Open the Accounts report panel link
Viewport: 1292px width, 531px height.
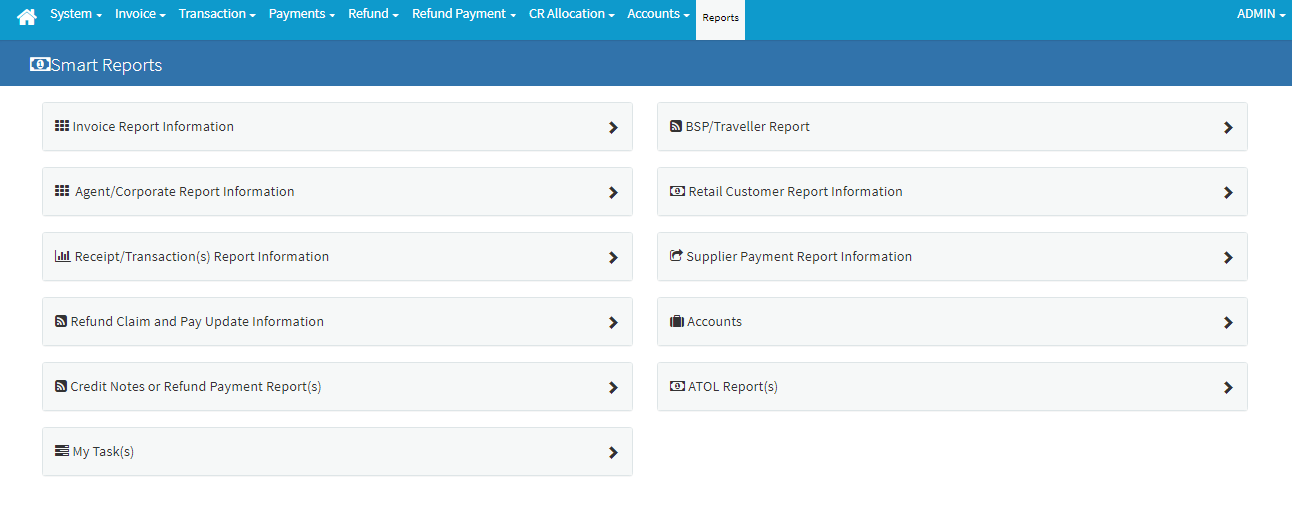click(x=715, y=322)
